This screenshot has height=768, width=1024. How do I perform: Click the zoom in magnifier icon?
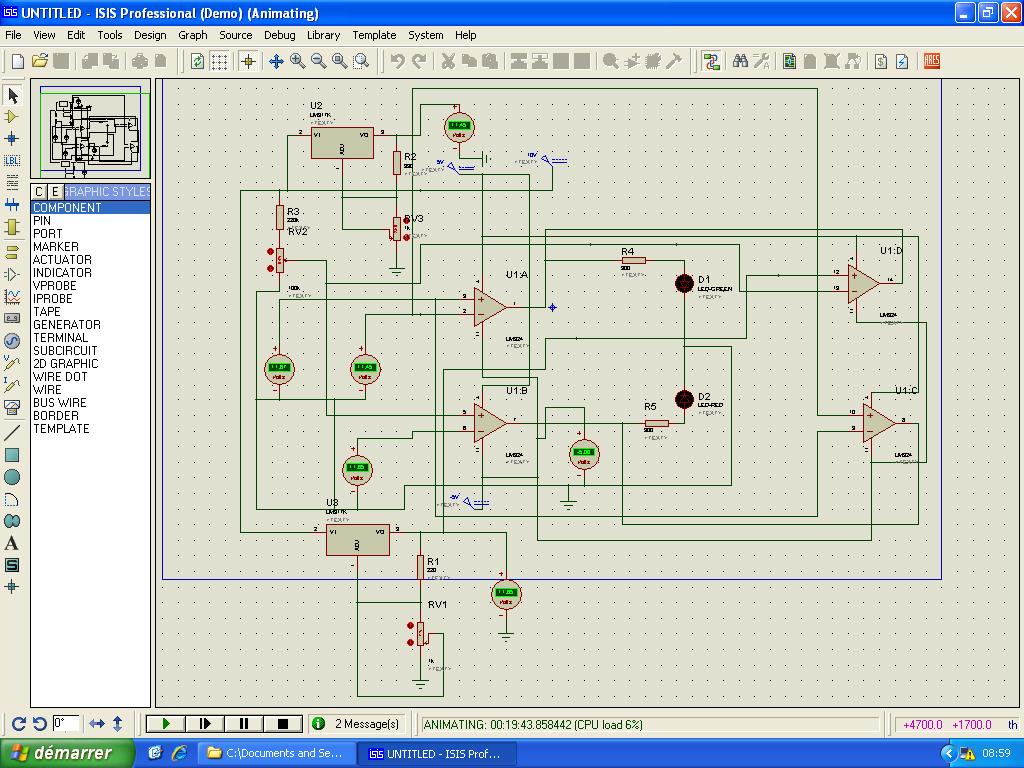click(x=298, y=61)
